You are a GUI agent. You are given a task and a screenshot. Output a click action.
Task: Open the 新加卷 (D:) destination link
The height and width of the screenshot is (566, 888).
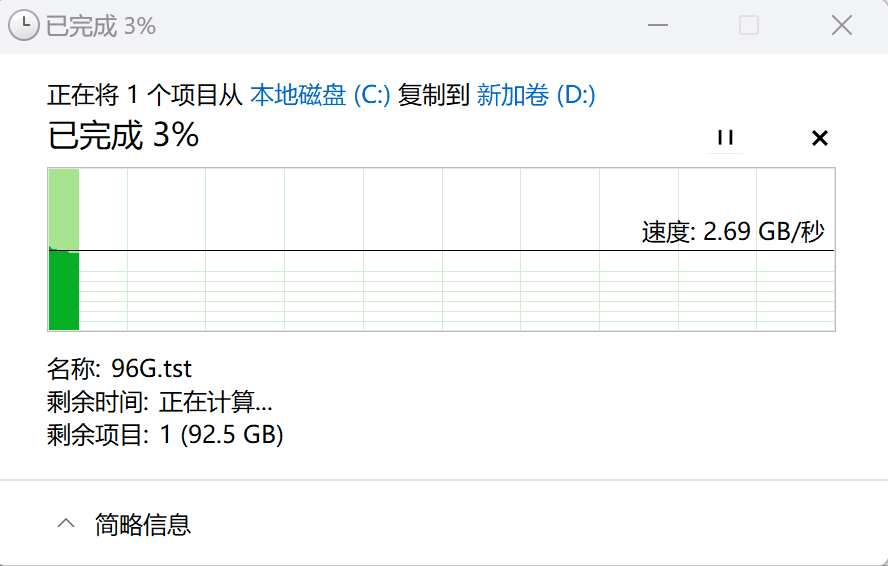point(536,95)
